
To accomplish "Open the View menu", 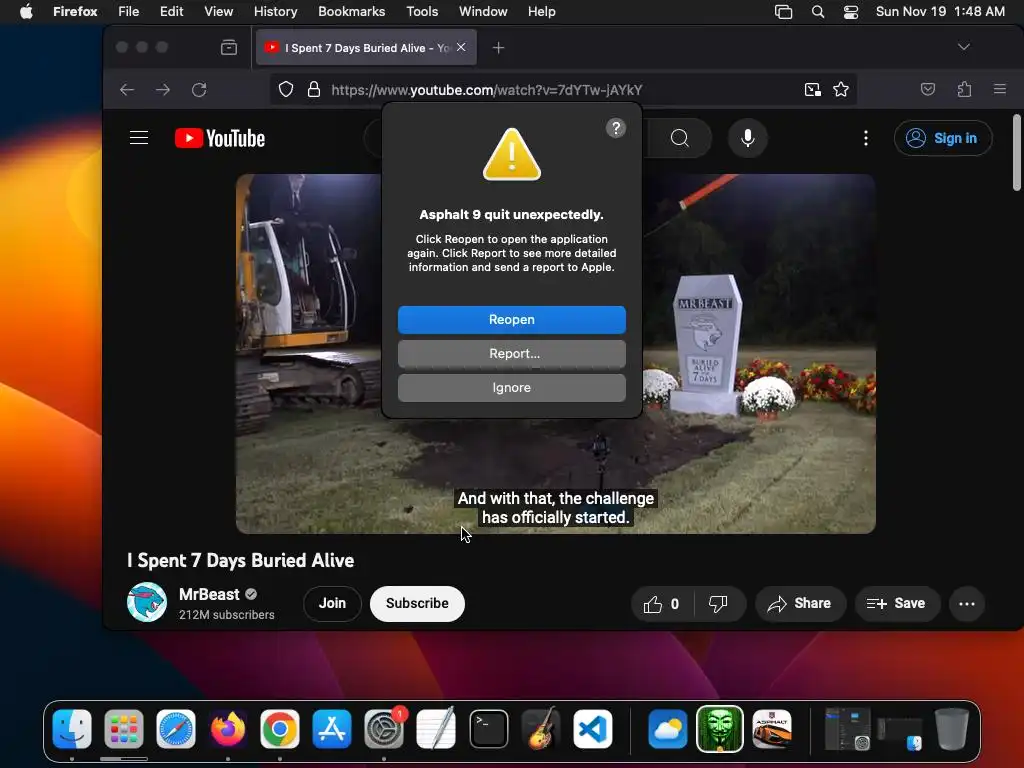I will pos(218,12).
